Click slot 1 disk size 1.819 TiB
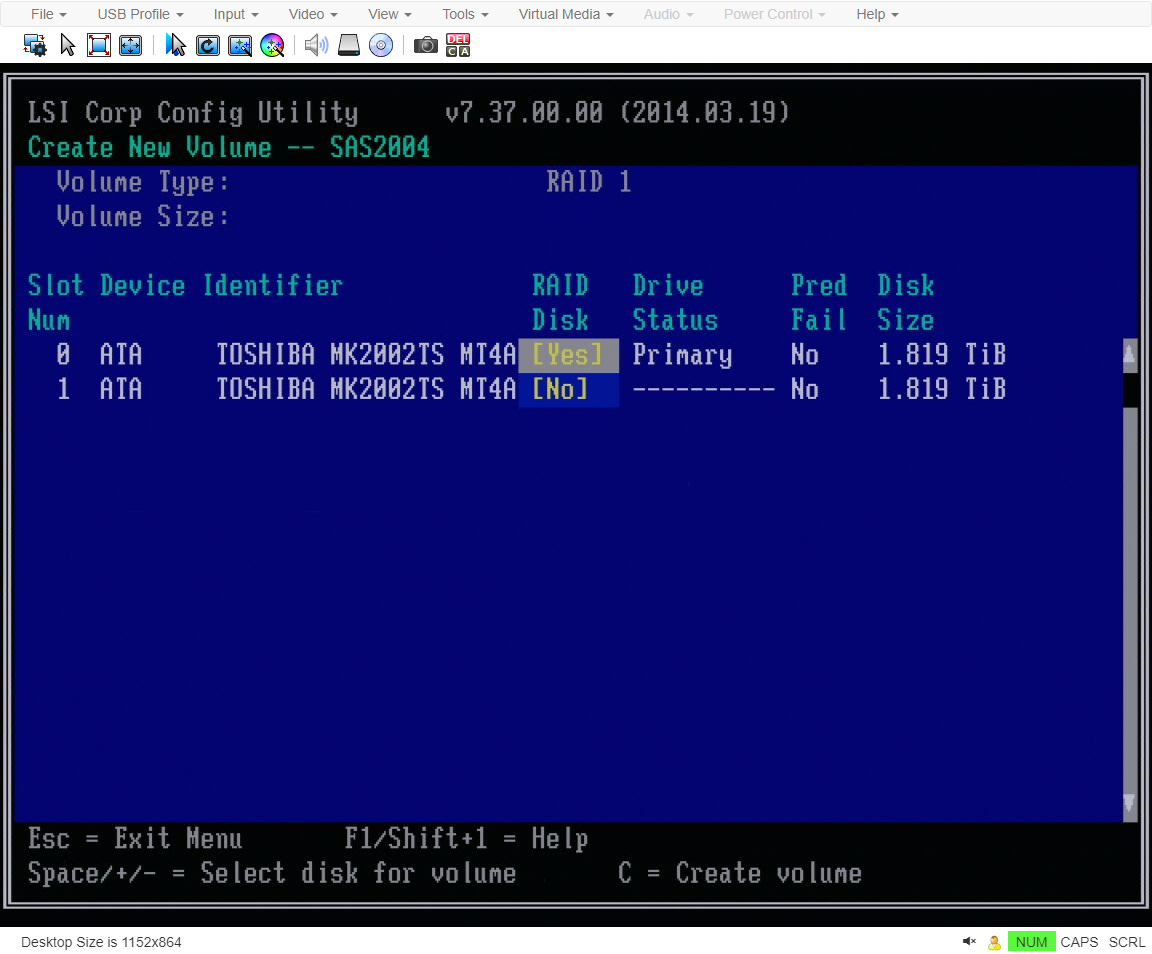 point(942,390)
